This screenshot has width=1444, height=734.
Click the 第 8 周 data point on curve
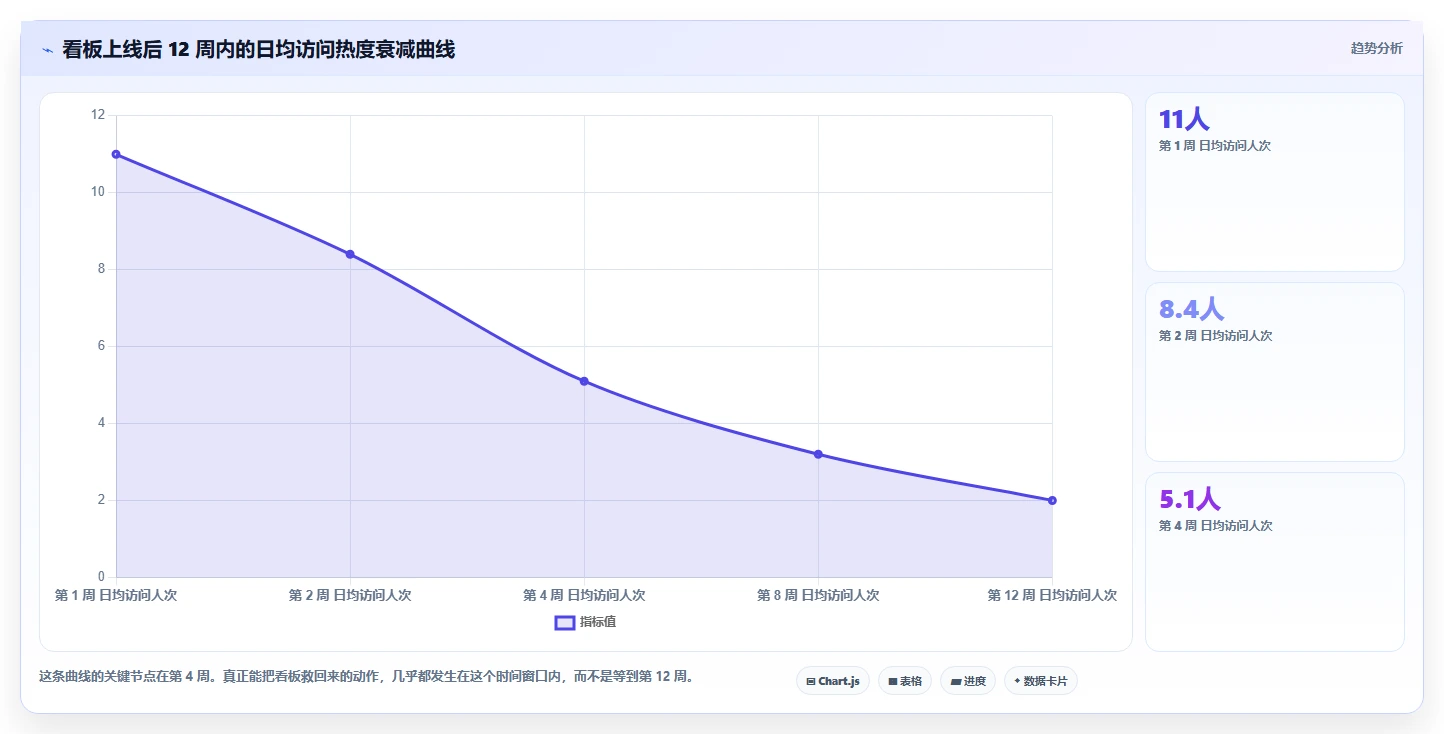[818, 454]
